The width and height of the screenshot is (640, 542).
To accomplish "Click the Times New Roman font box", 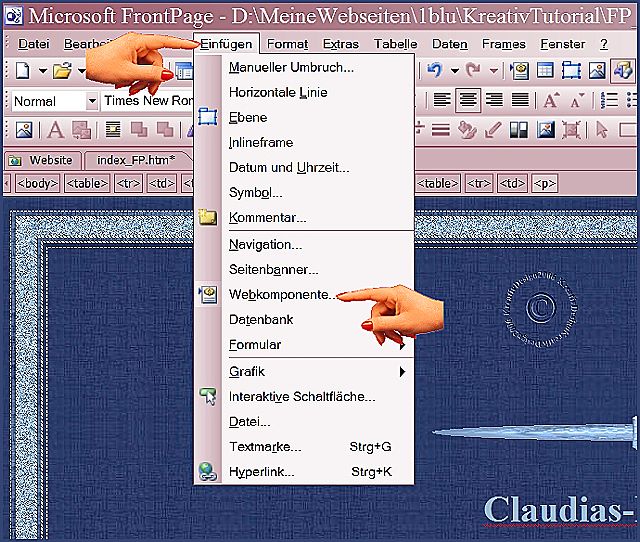I will 148,100.
